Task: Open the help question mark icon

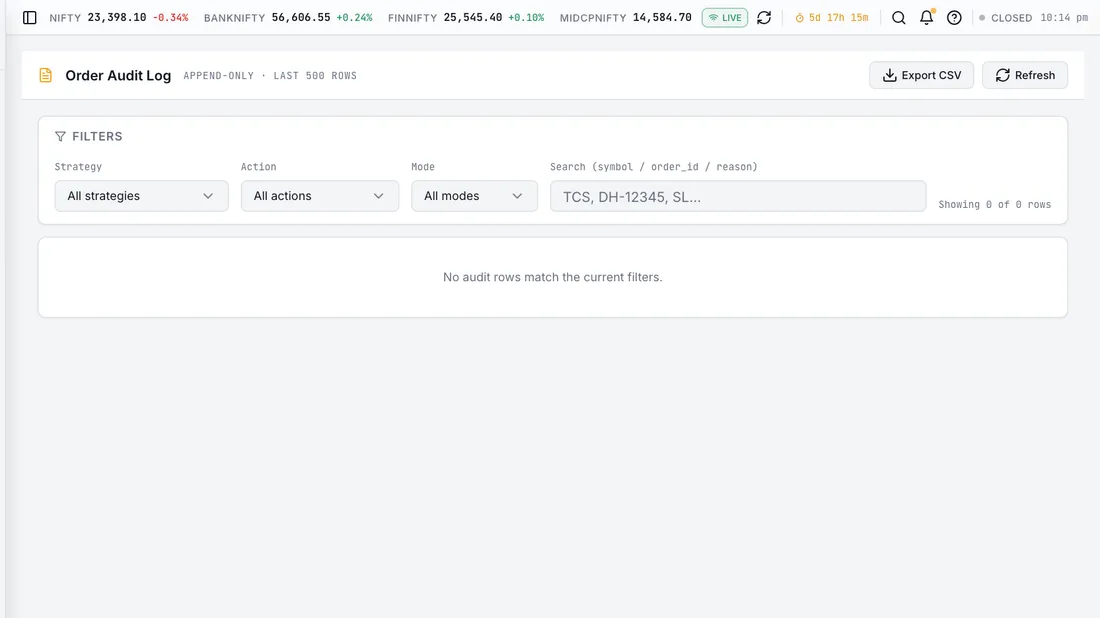Action: tap(954, 18)
